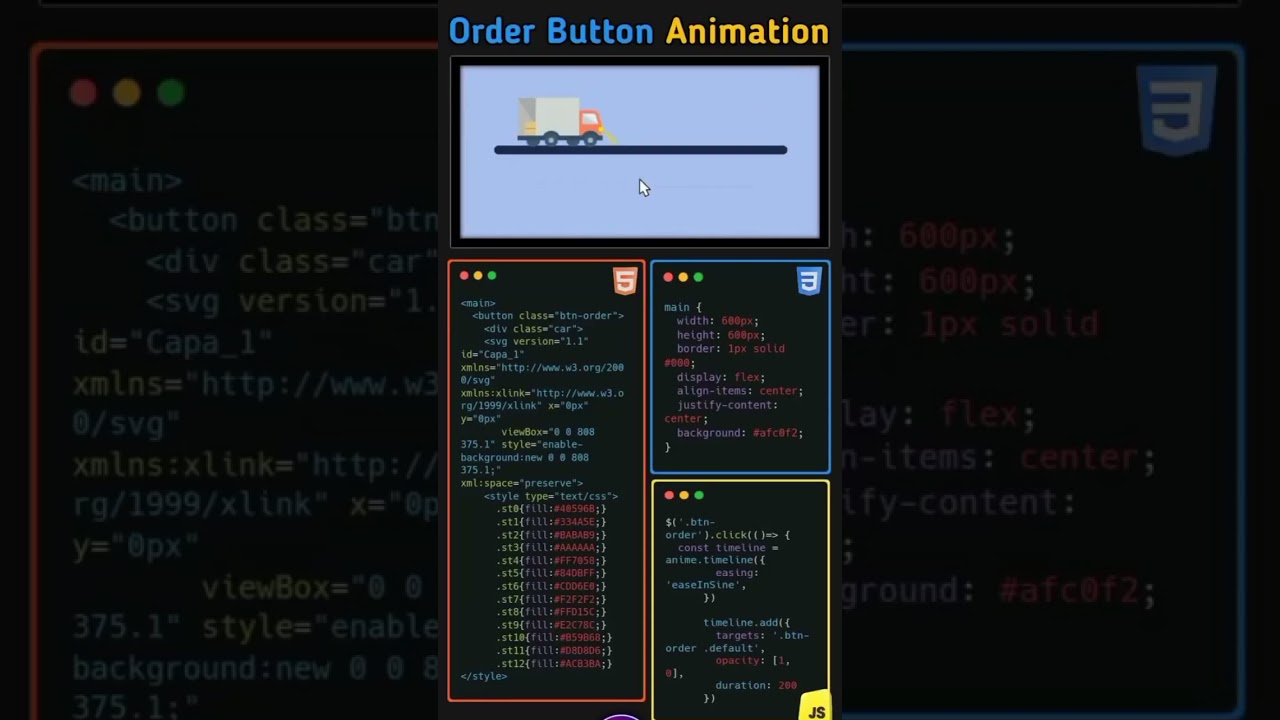Click the "order').click(()=> {" line in the JS panel
1280x720 pixels.
coord(728,535)
